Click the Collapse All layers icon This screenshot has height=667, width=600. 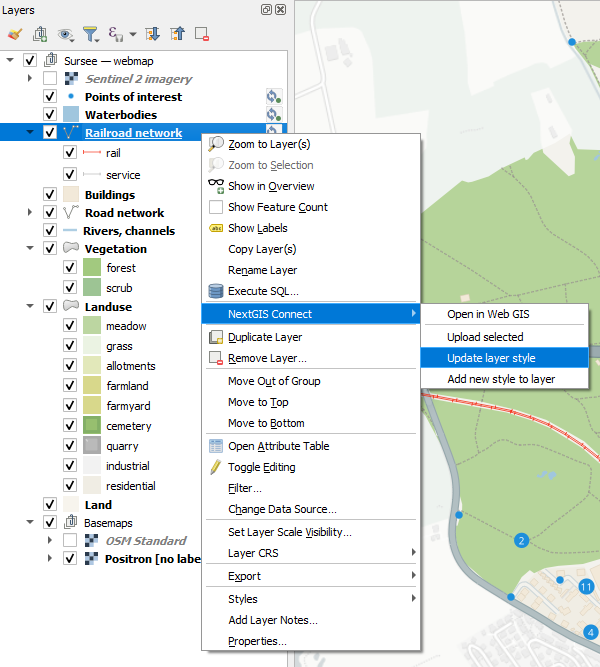click(x=177, y=34)
